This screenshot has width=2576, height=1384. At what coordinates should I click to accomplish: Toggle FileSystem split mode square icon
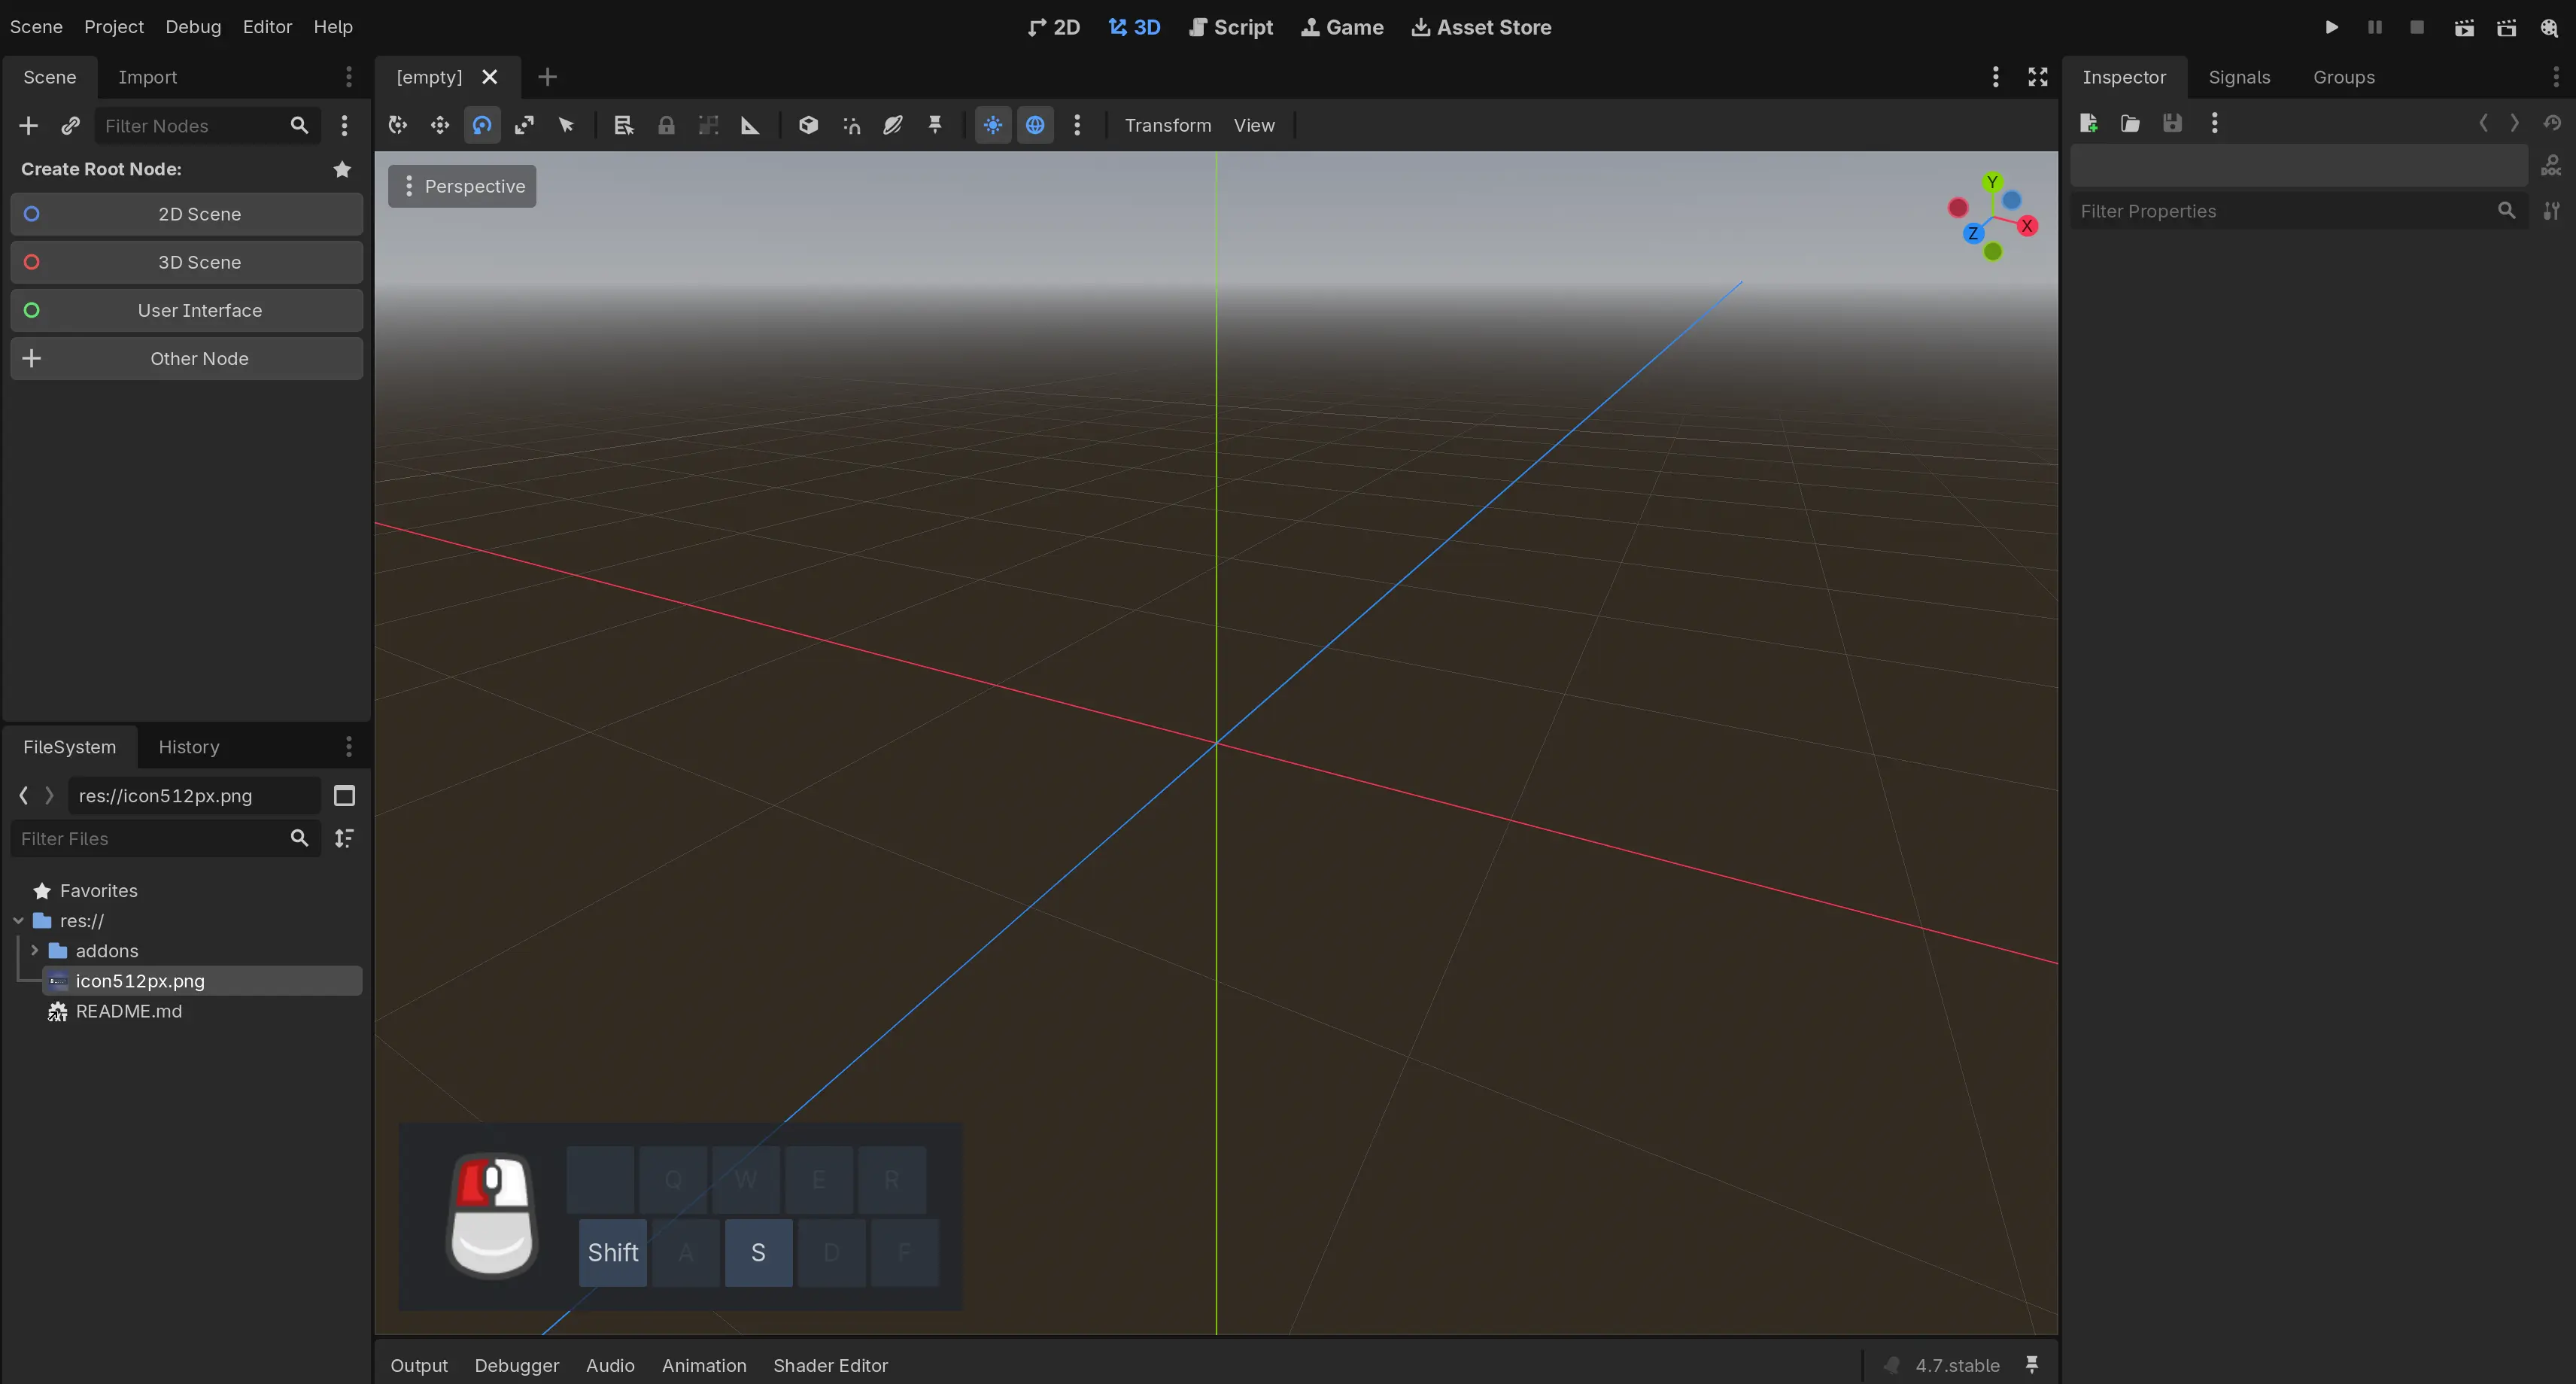coord(344,796)
